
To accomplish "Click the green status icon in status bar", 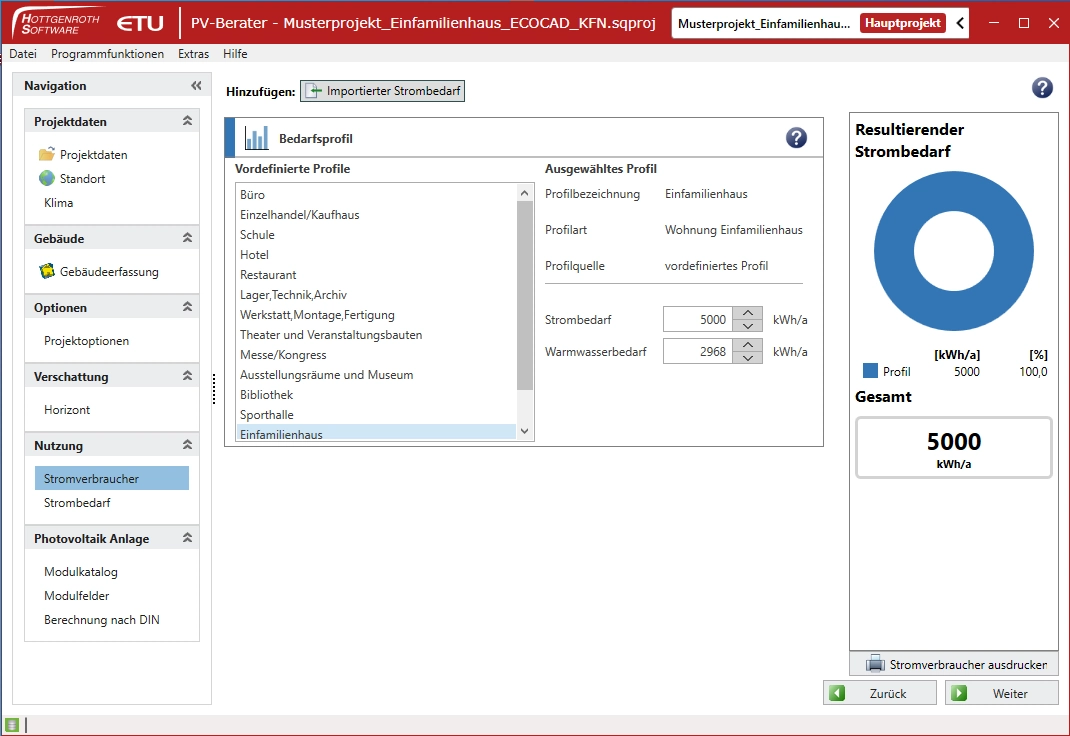I will [x=12, y=725].
